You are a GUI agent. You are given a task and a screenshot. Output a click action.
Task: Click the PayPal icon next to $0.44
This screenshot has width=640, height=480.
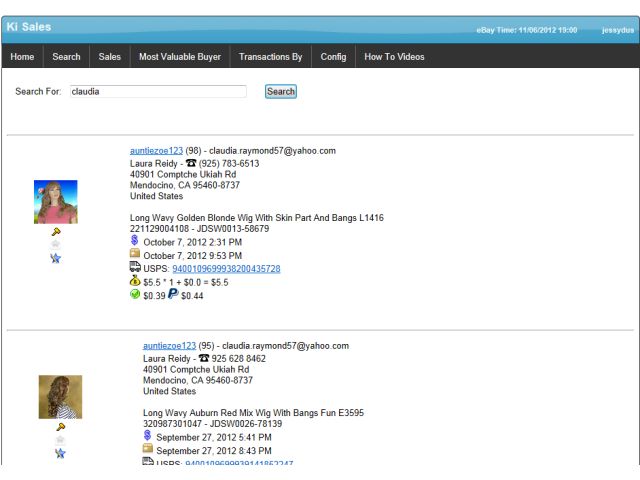coord(173,293)
